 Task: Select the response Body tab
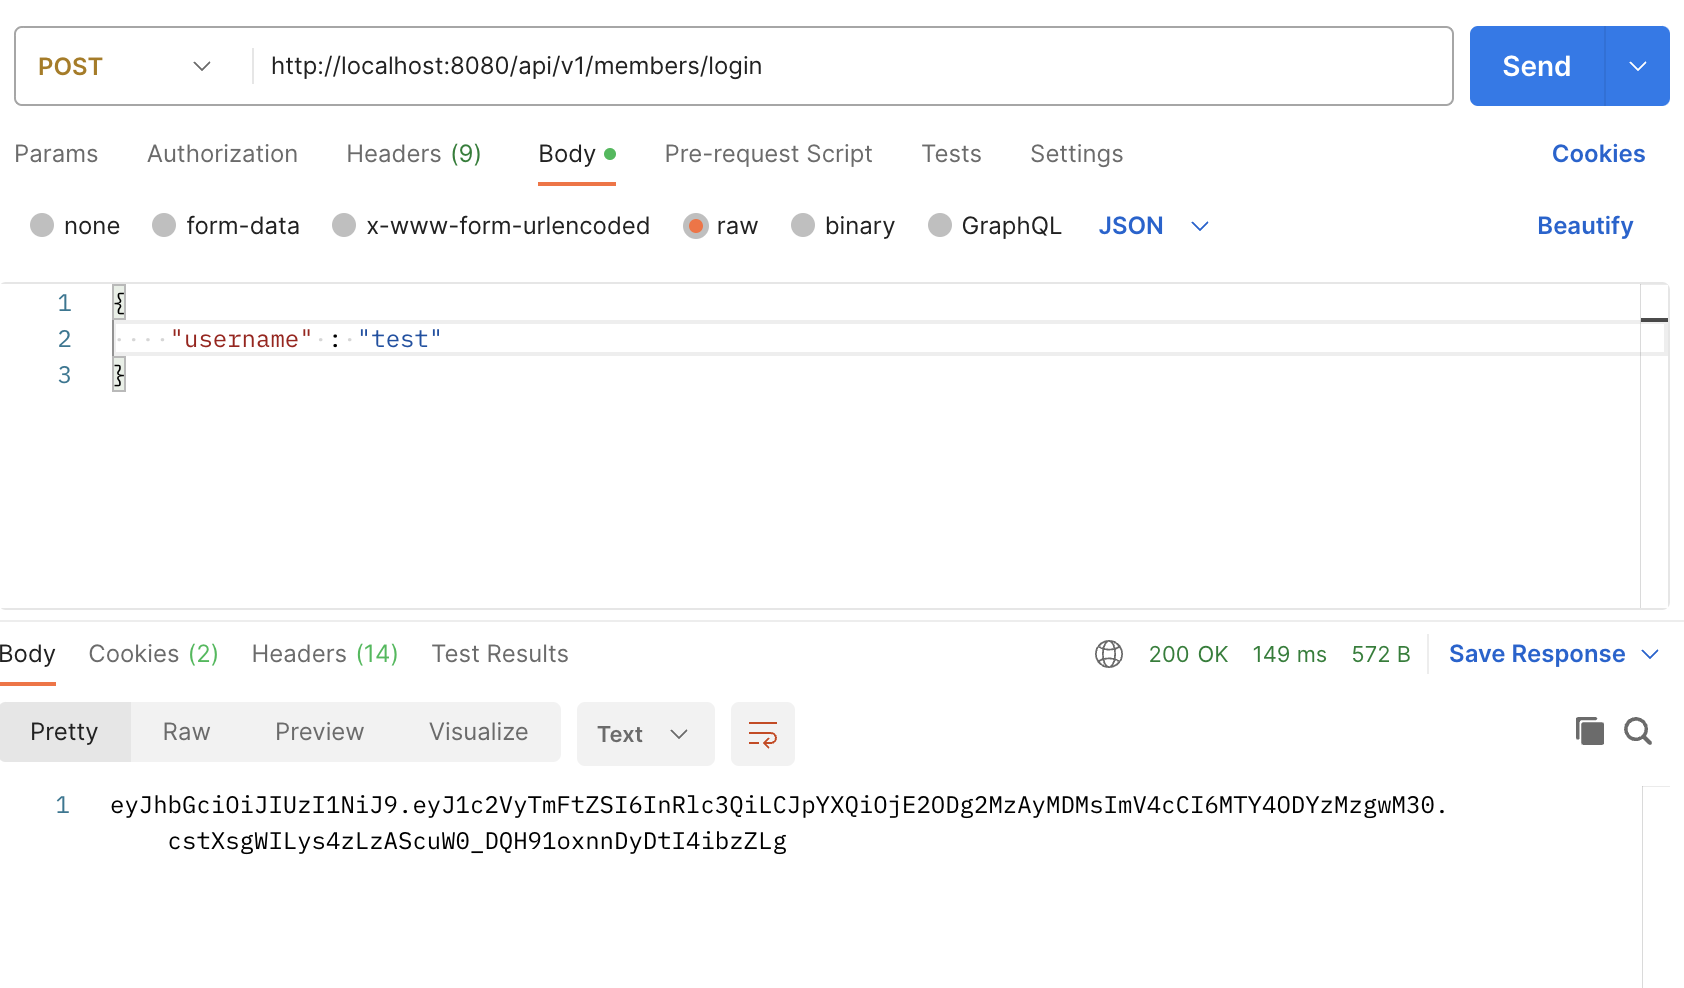pyautogui.click(x=27, y=654)
